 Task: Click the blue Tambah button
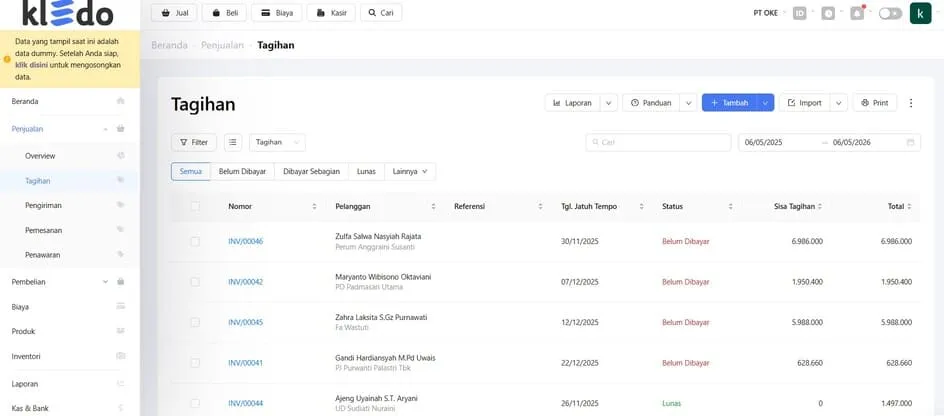pyautogui.click(x=729, y=103)
